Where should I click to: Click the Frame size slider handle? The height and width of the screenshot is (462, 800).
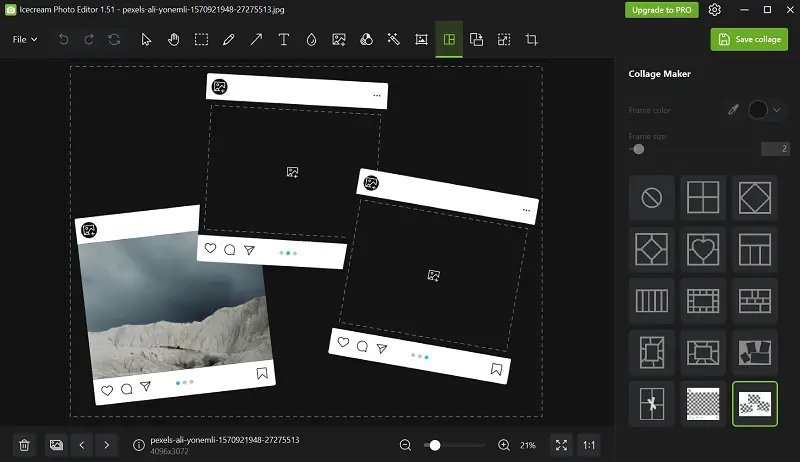[638, 149]
